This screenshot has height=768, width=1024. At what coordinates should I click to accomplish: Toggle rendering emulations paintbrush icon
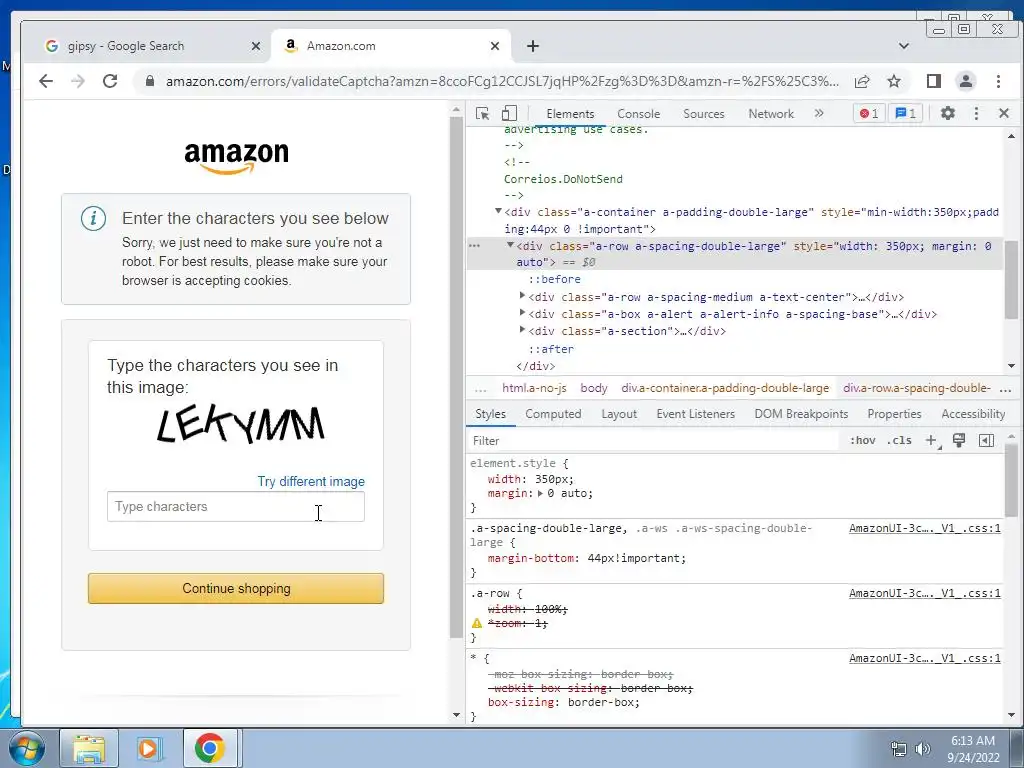tap(959, 441)
